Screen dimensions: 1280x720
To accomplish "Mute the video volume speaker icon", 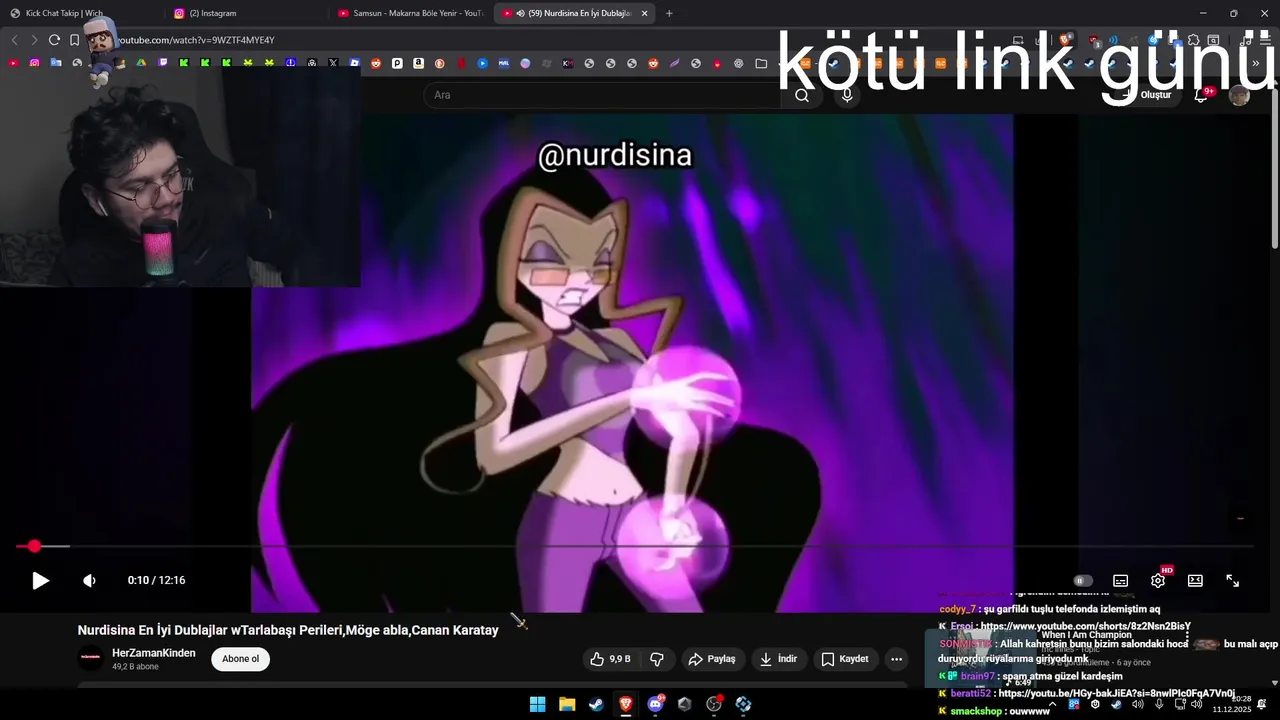I will pos(89,580).
